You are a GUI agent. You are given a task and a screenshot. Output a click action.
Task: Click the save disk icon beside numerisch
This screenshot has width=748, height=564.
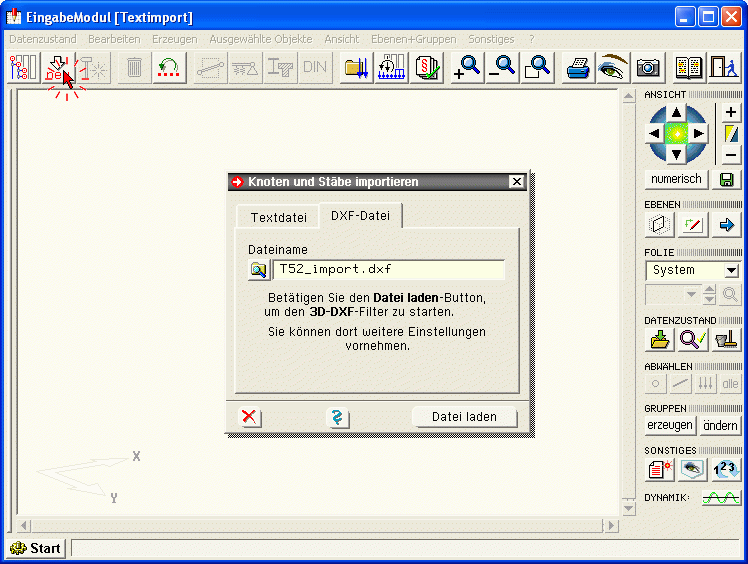(x=727, y=179)
